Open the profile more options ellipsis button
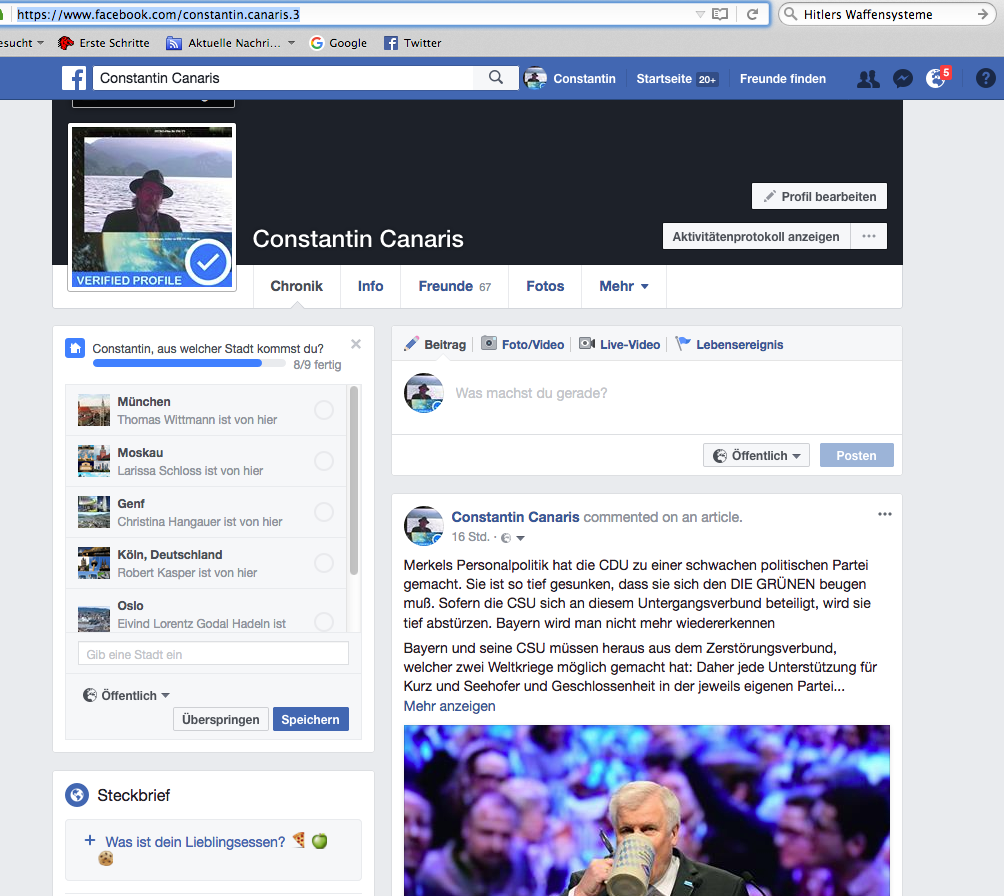Image resolution: width=1004 pixels, height=896 pixels. point(868,236)
